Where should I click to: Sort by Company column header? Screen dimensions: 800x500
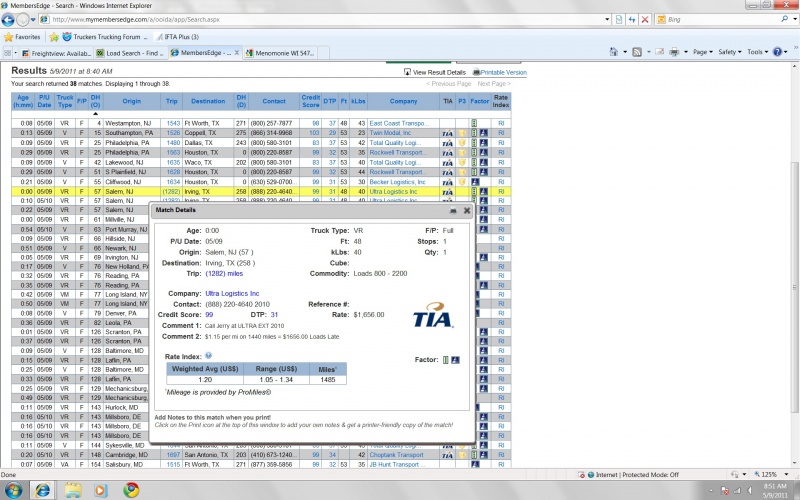(x=404, y=101)
